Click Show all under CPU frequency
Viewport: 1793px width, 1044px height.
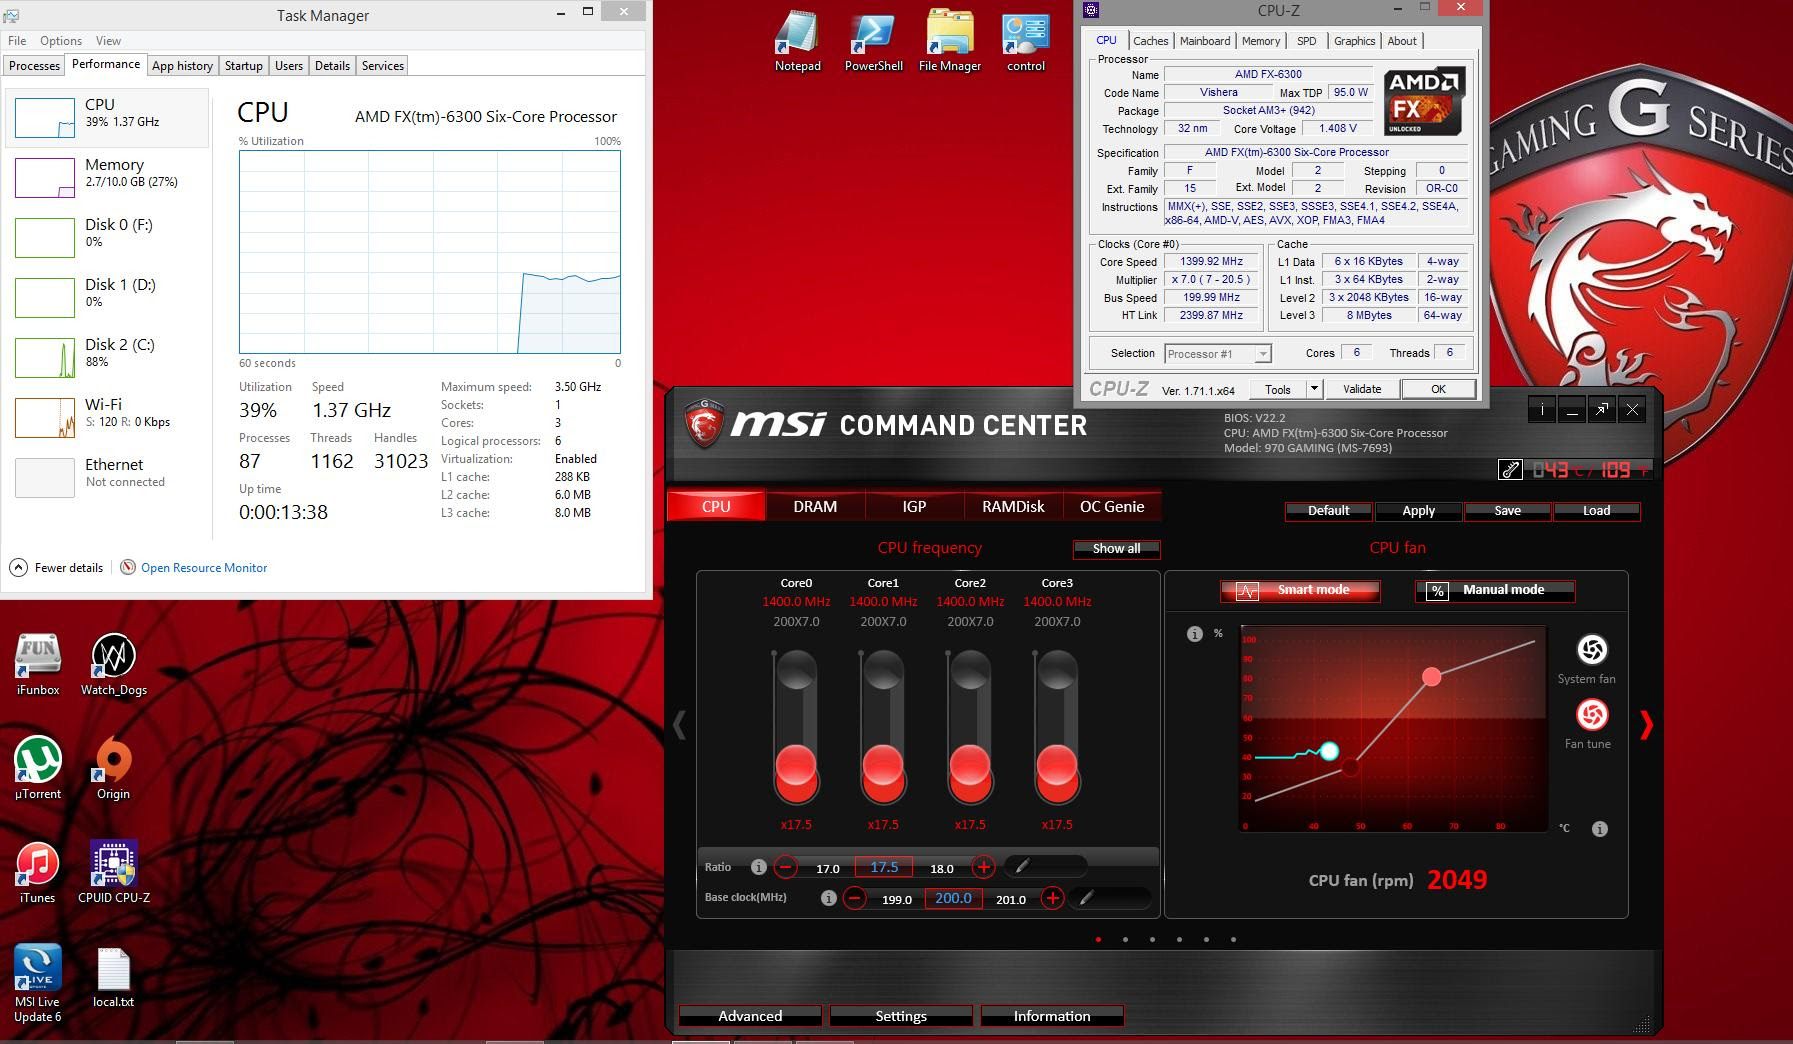1116,549
